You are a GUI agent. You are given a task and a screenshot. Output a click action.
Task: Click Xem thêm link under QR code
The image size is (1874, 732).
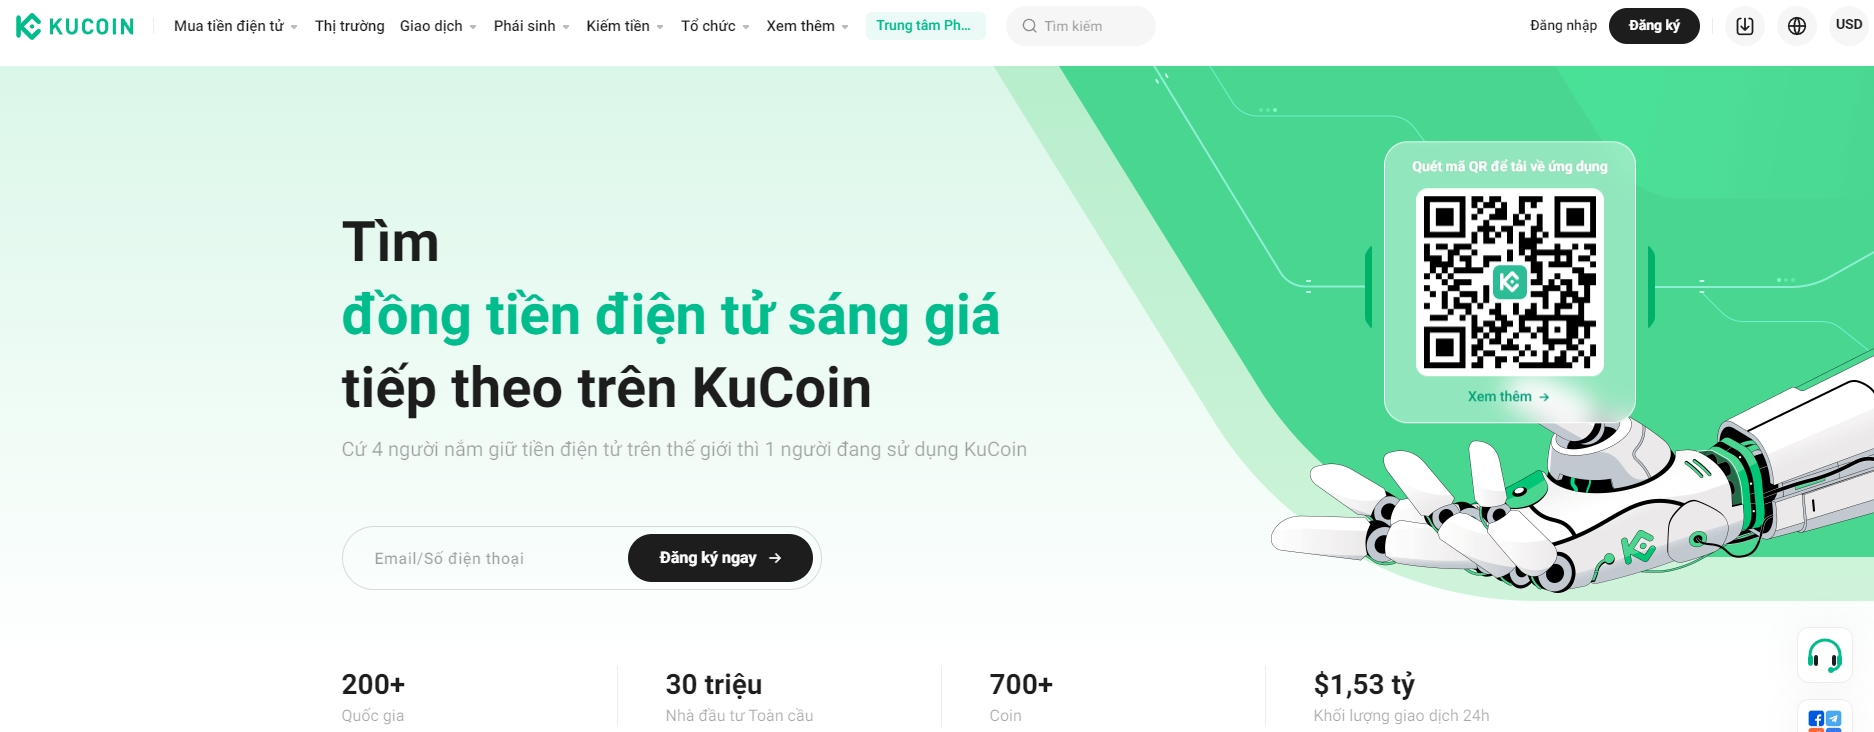1508,397
